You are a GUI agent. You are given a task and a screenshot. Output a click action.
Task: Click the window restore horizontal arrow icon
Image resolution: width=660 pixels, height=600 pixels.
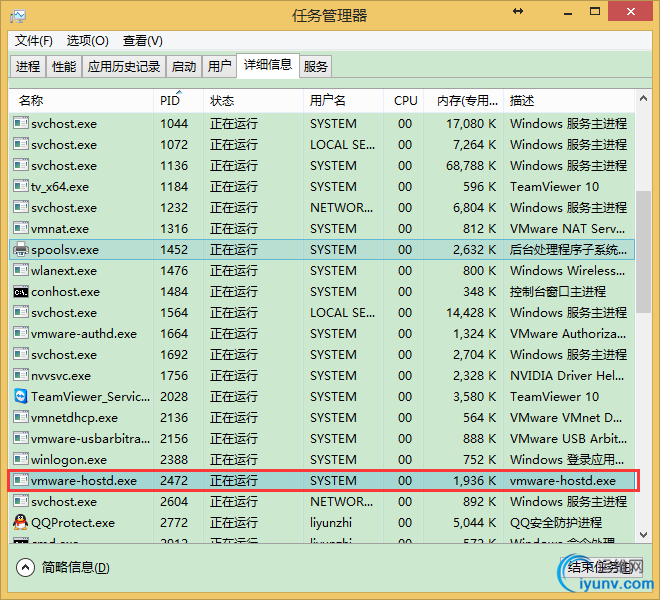coord(518,11)
